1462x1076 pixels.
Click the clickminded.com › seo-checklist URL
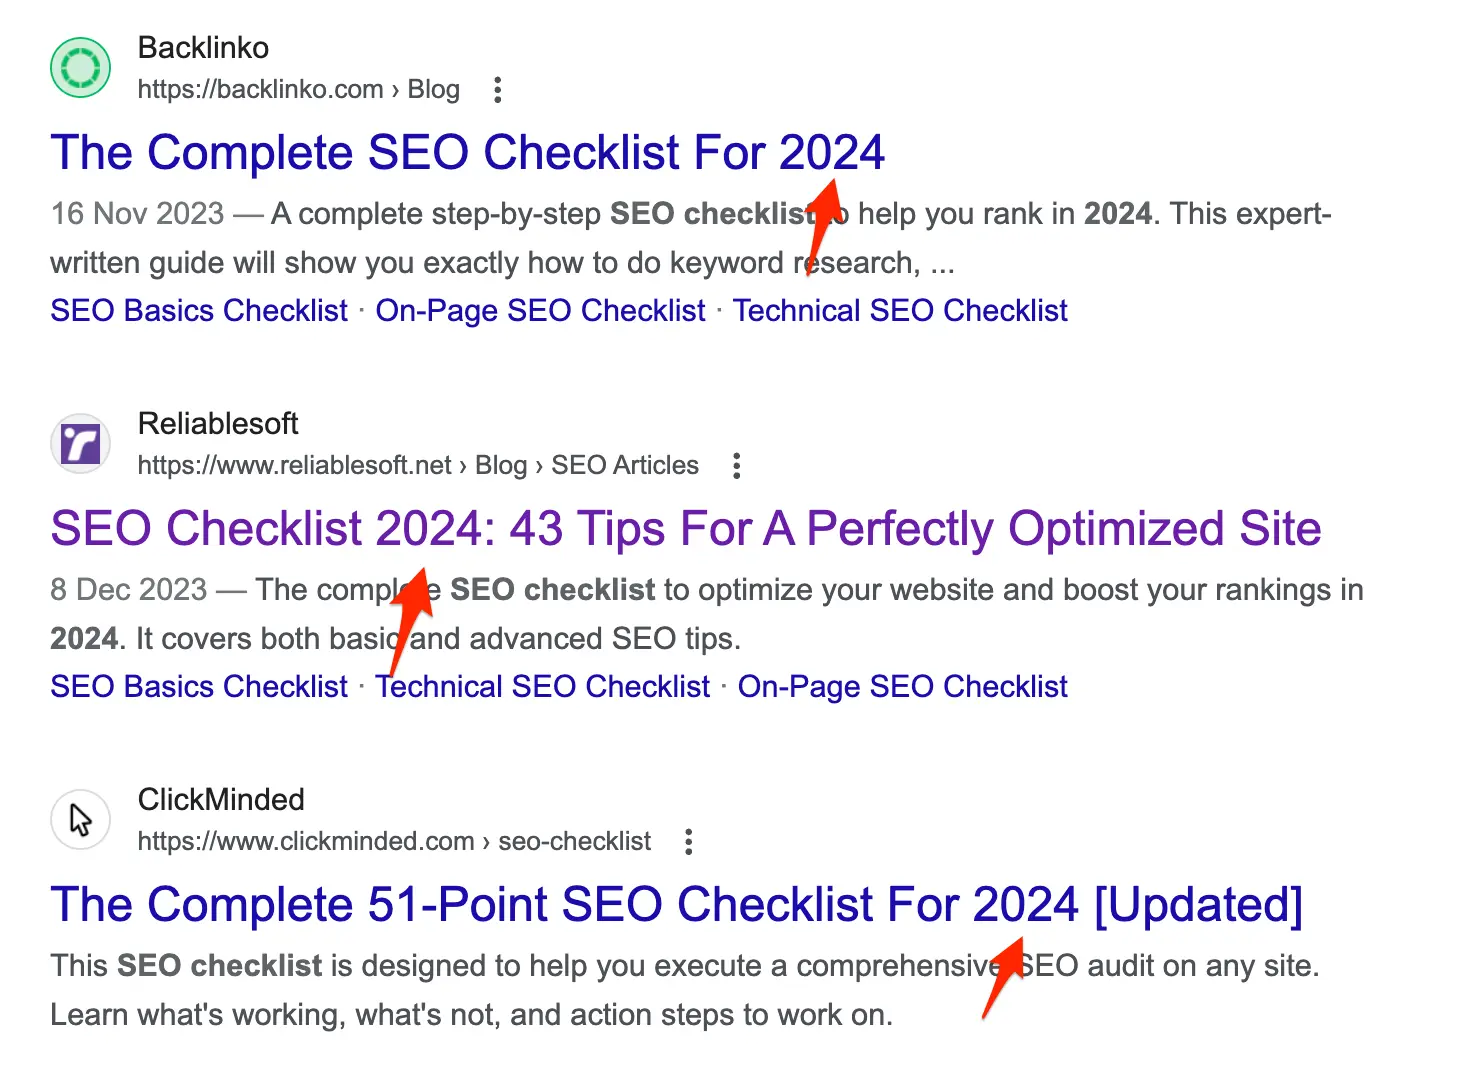393,842
